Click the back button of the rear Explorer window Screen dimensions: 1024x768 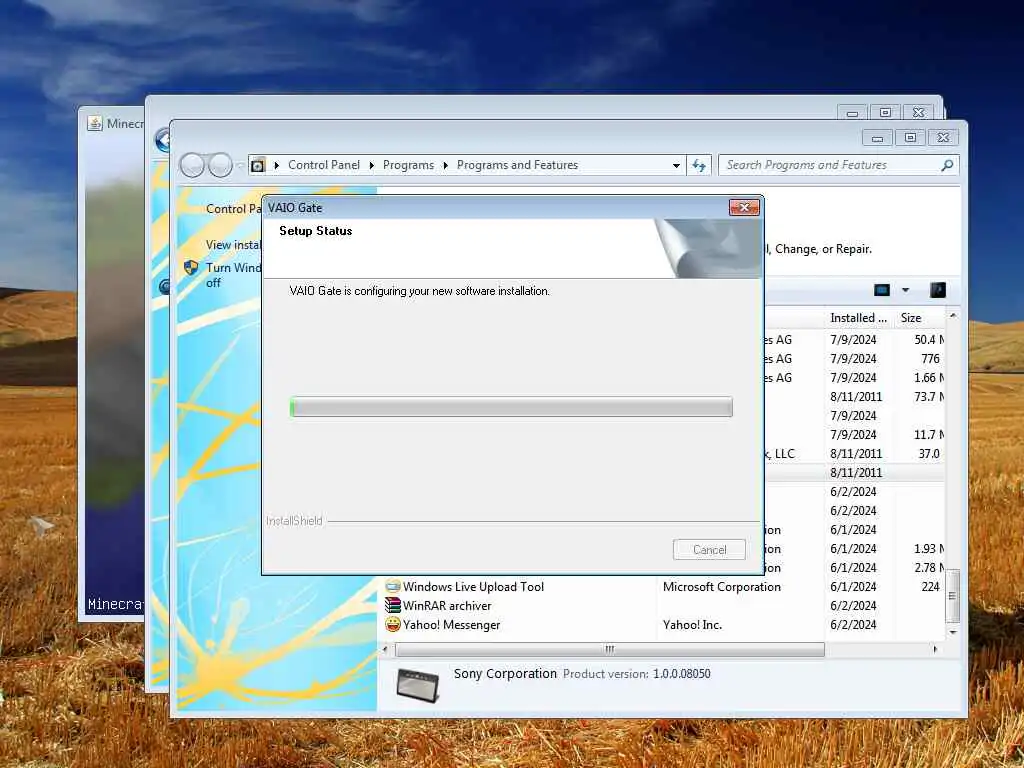[x=161, y=140]
